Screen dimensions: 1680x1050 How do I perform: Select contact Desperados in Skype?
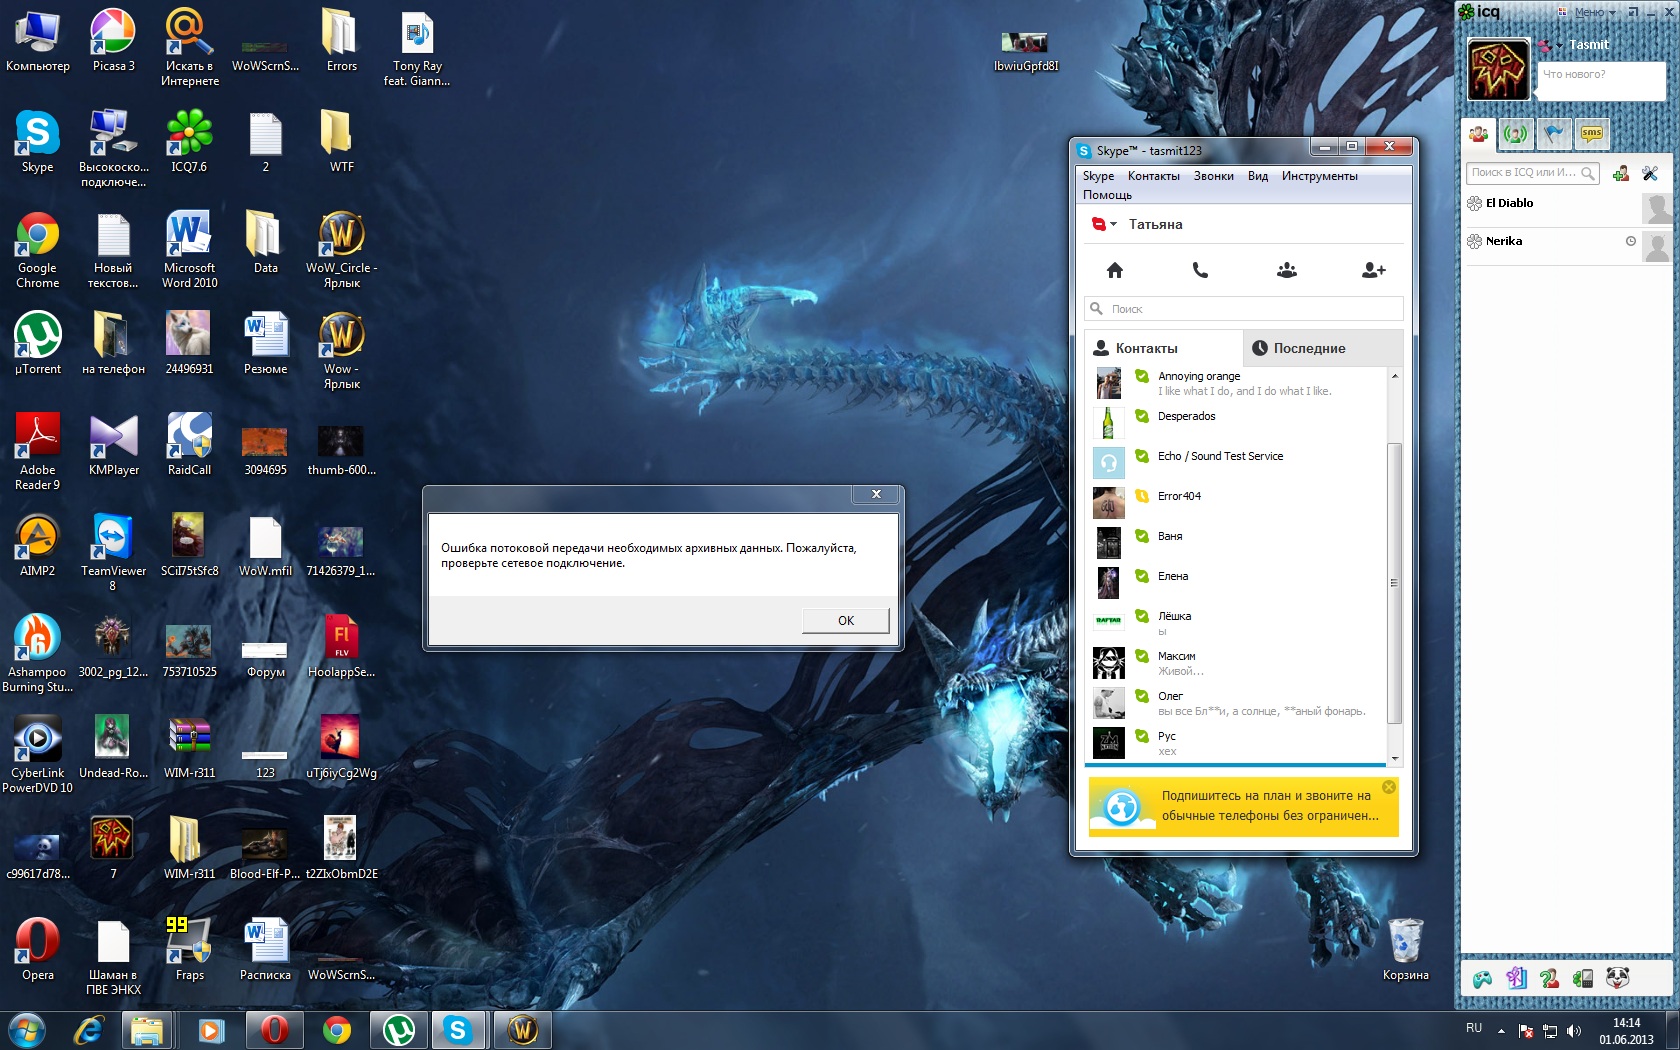coord(1238,423)
